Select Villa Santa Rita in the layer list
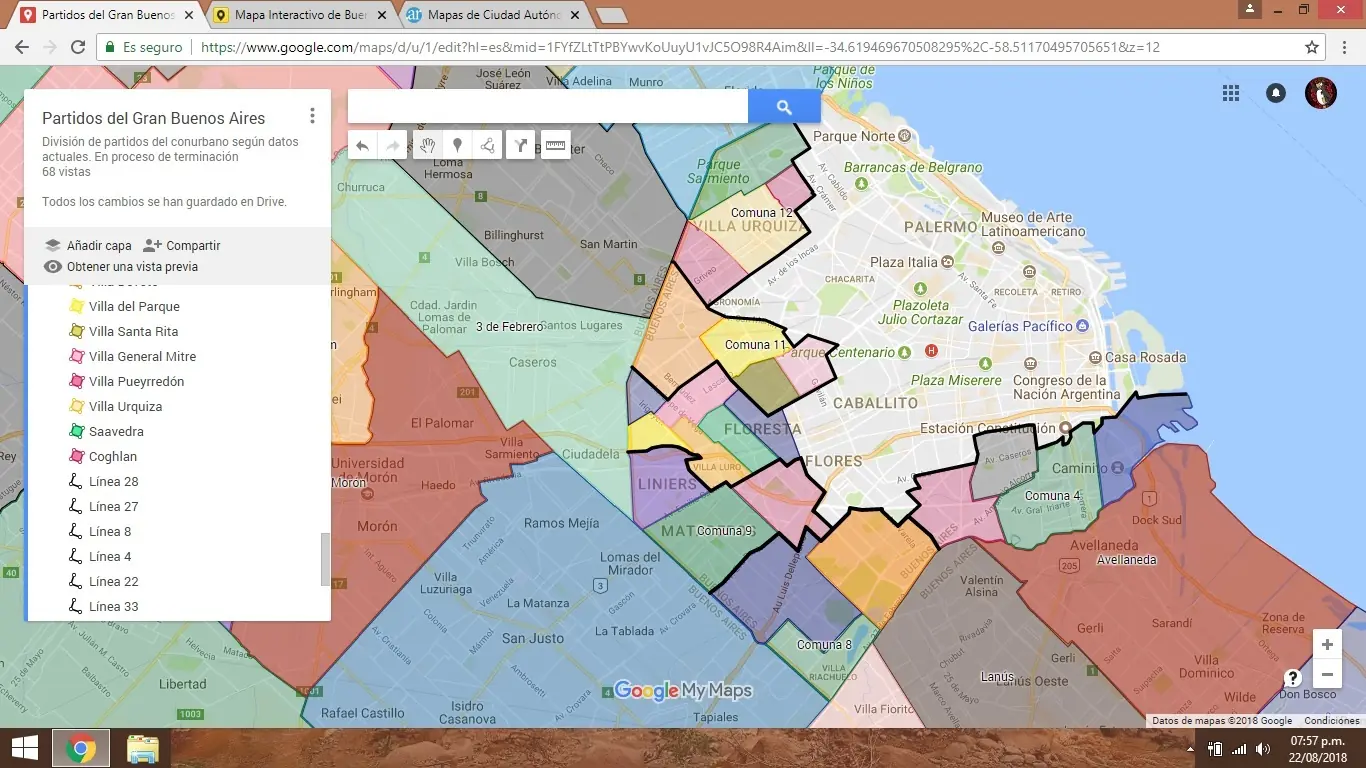The width and height of the screenshot is (1366, 768). coord(133,331)
